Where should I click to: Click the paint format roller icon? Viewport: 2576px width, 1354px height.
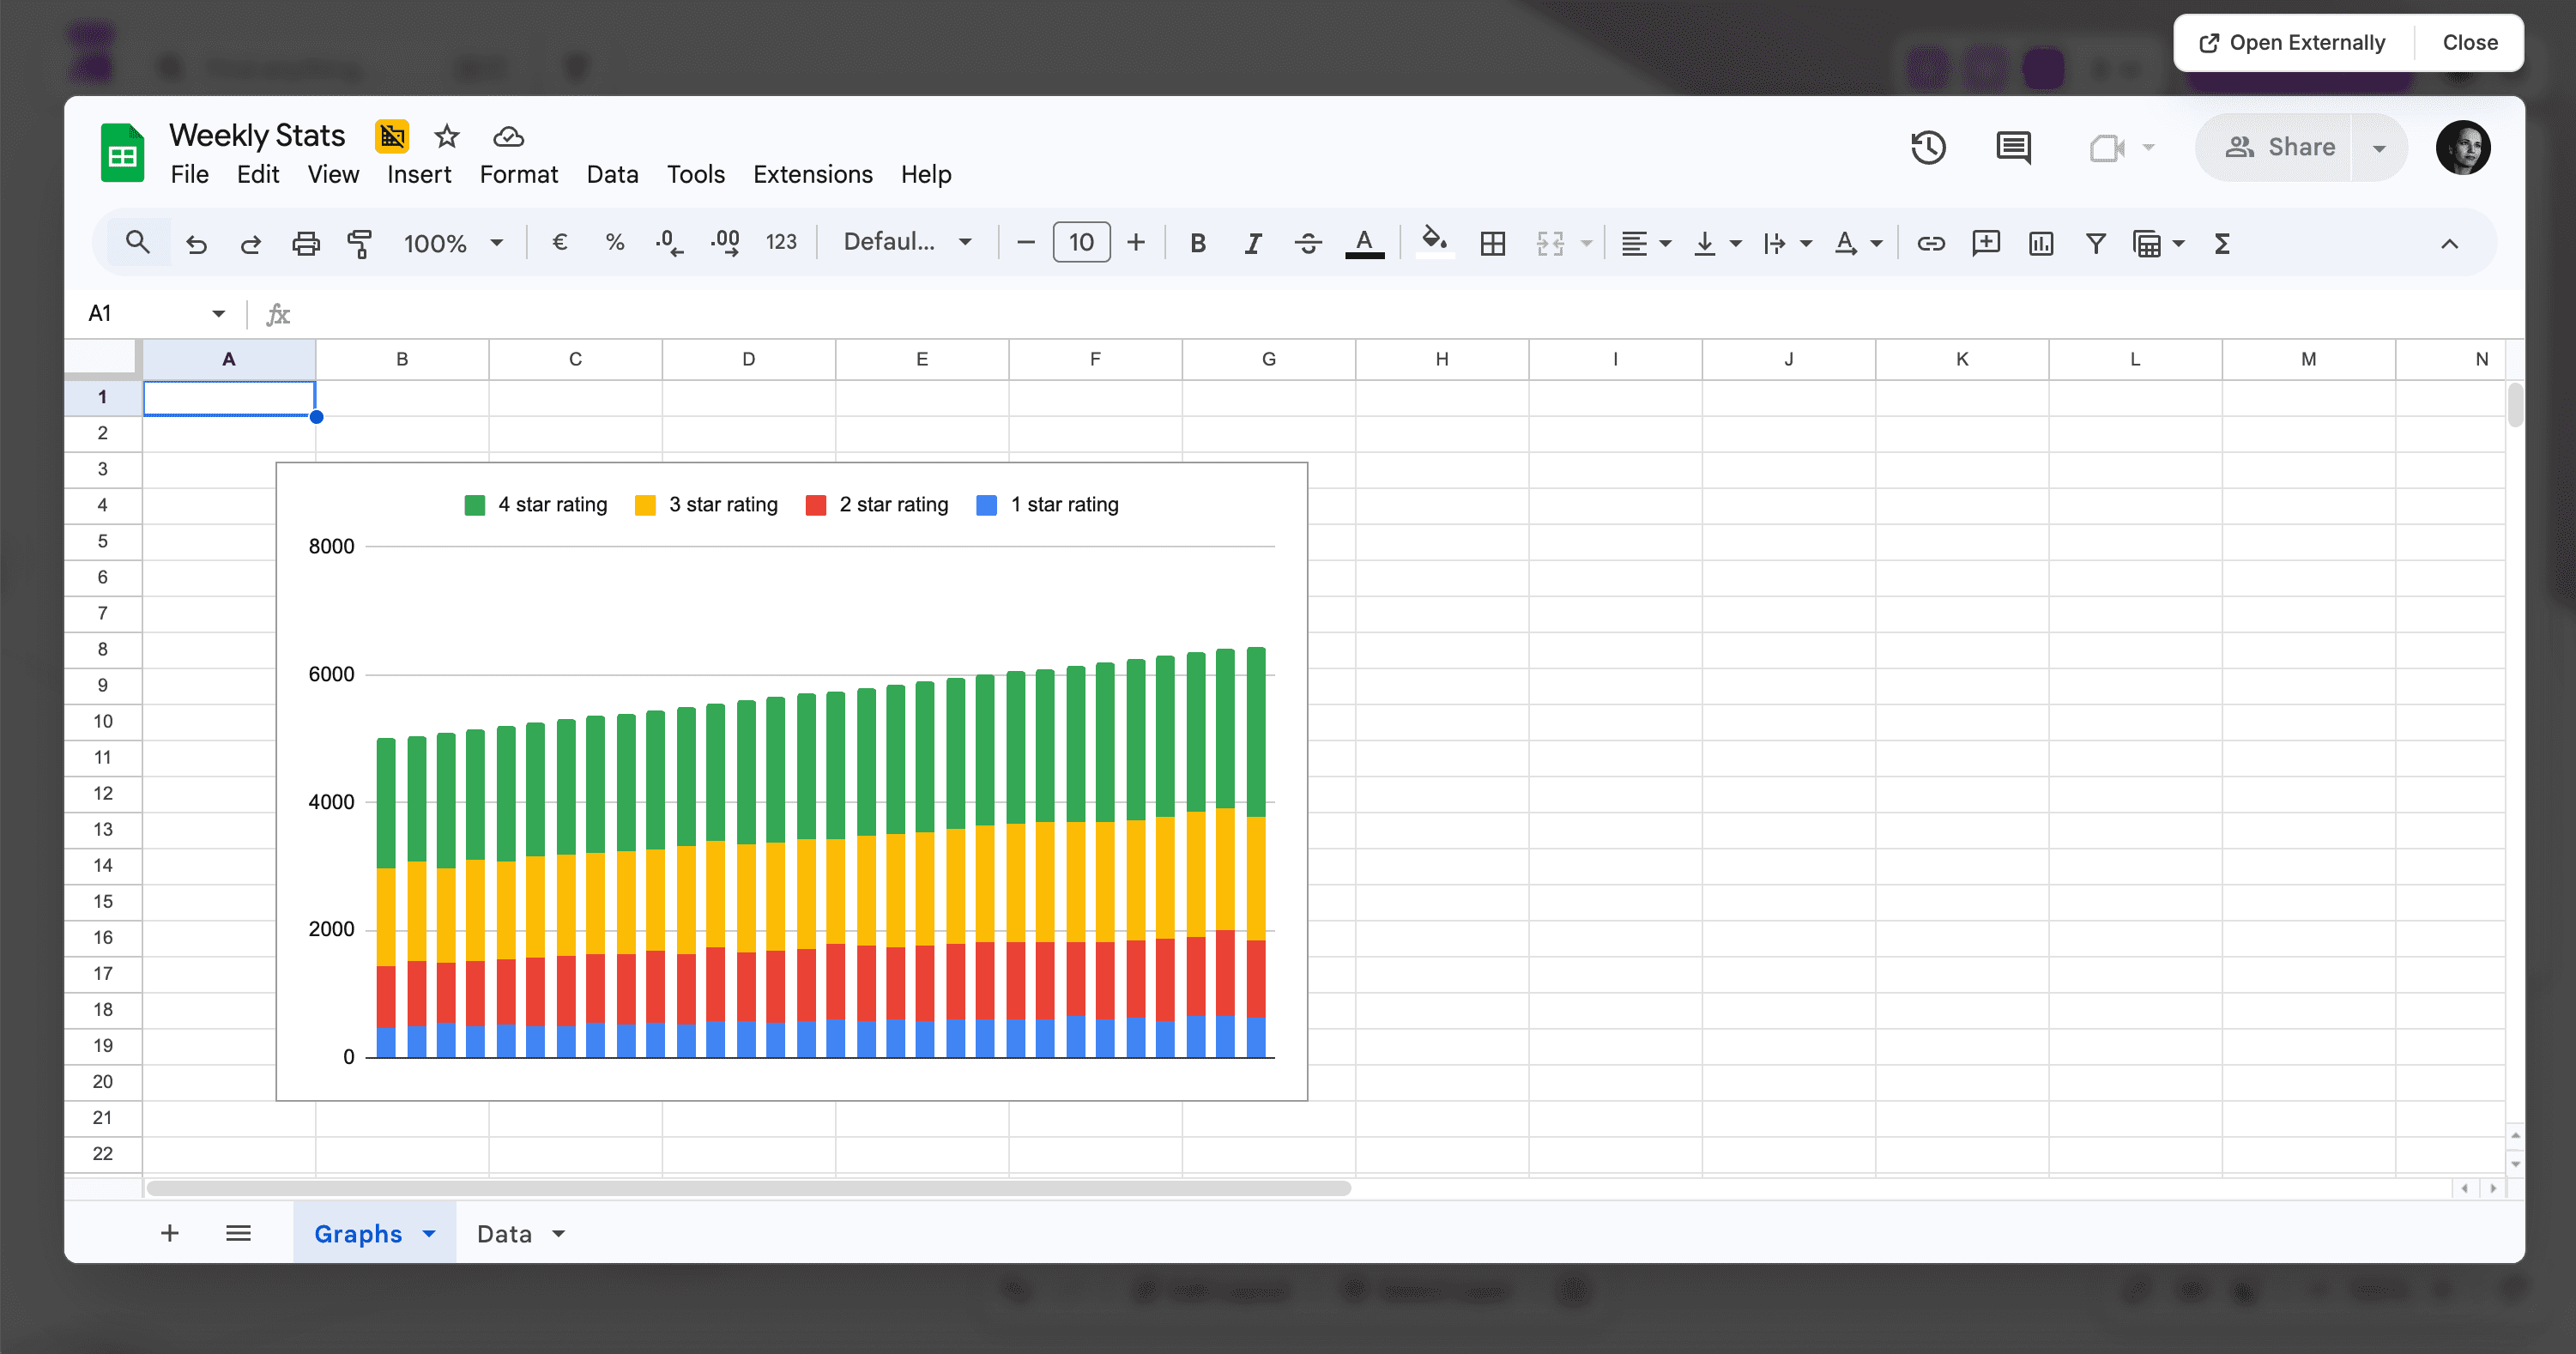pyautogui.click(x=359, y=243)
